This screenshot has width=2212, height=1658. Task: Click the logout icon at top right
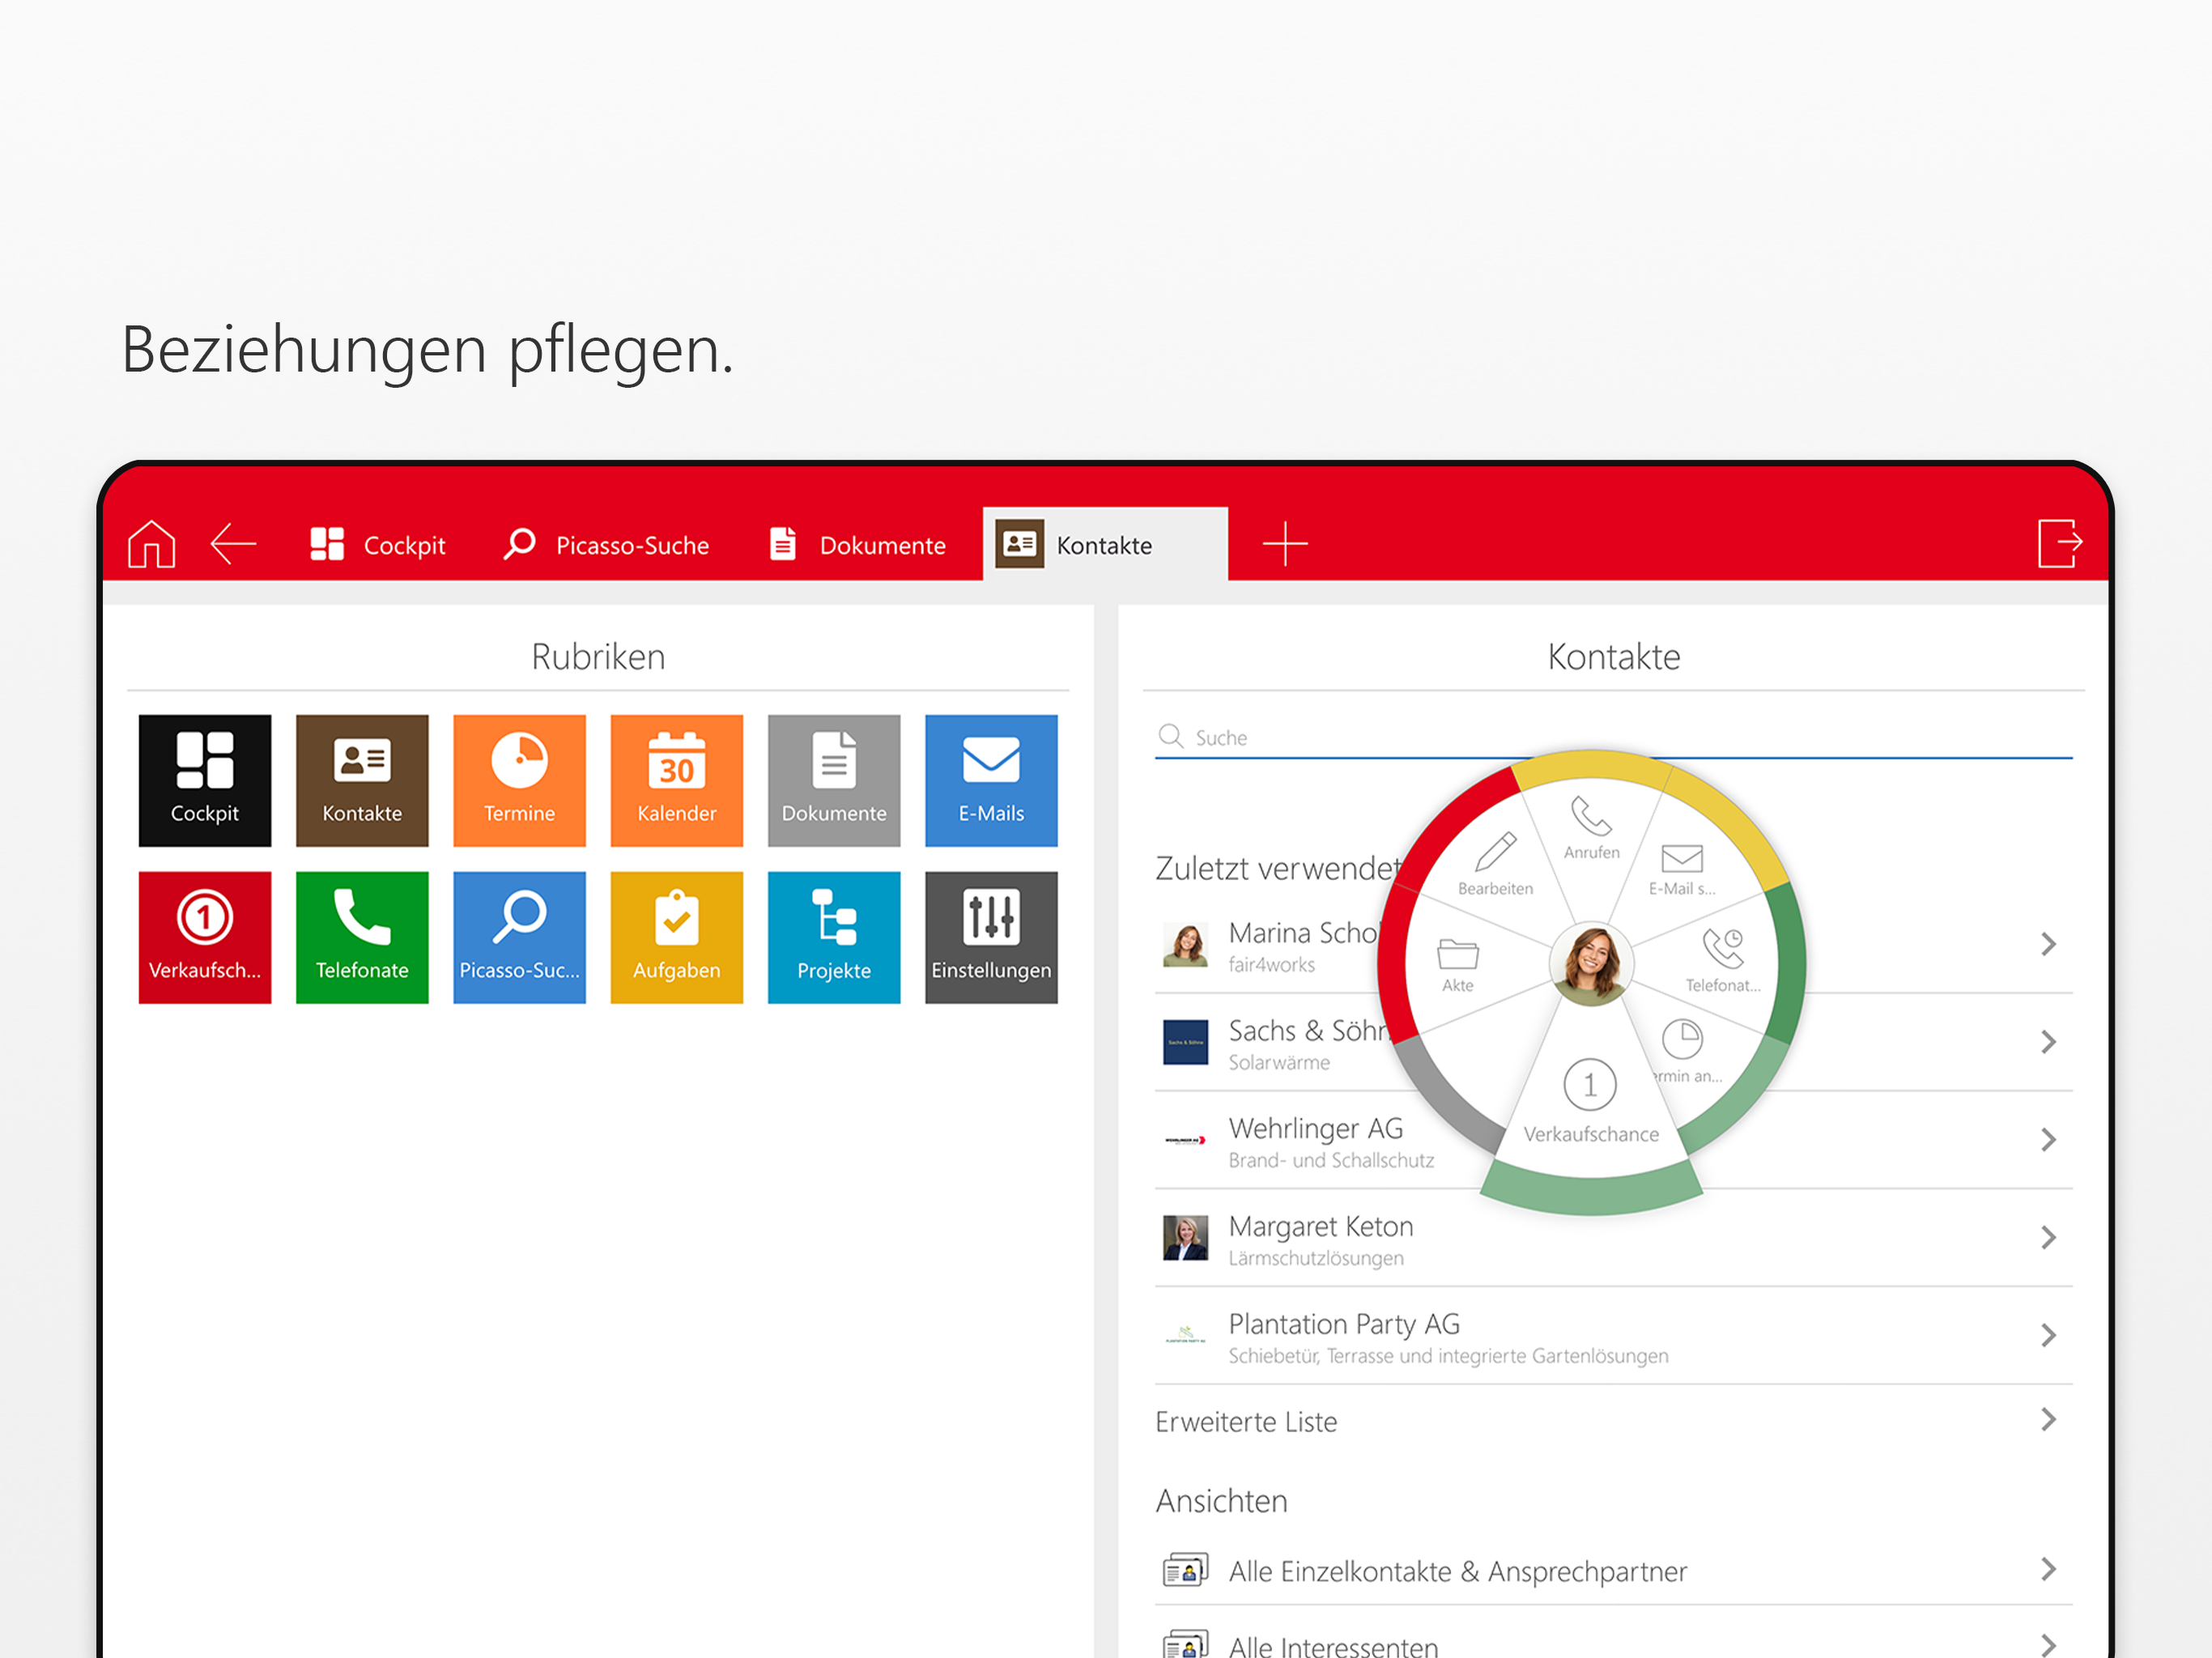pos(2059,543)
